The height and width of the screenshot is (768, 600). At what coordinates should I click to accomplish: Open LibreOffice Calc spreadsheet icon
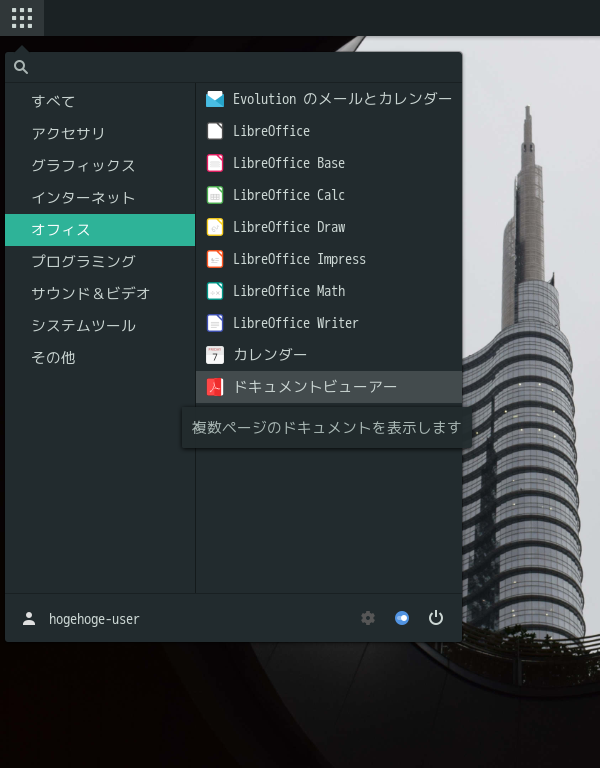(215, 195)
